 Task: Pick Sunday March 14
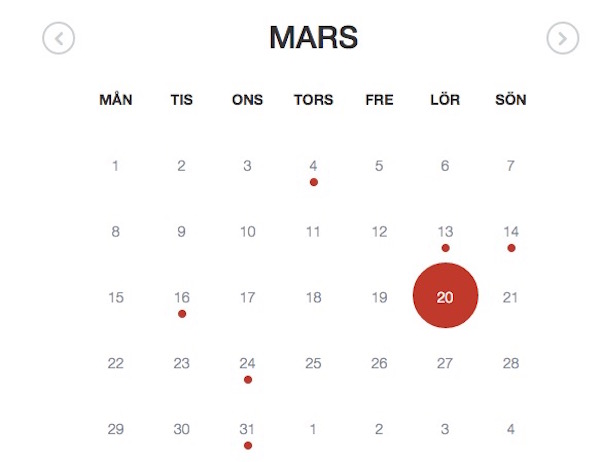(x=511, y=232)
